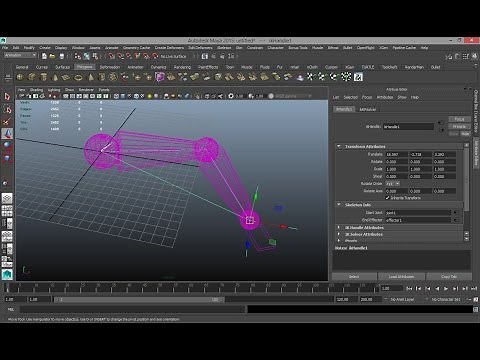480x360 pixels.
Task: Pick the Paint selection tool
Action: [x=7, y=121]
